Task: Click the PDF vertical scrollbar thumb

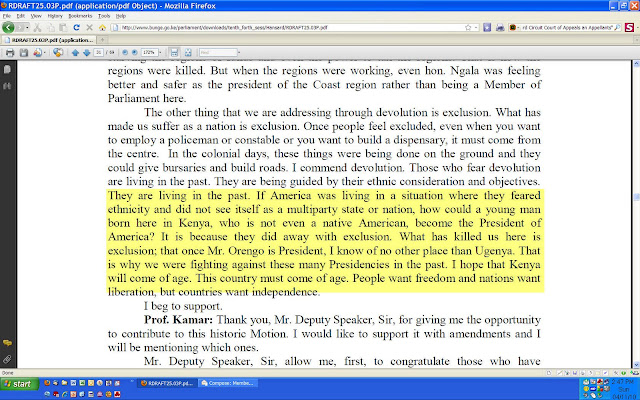Action: pos(636,197)
